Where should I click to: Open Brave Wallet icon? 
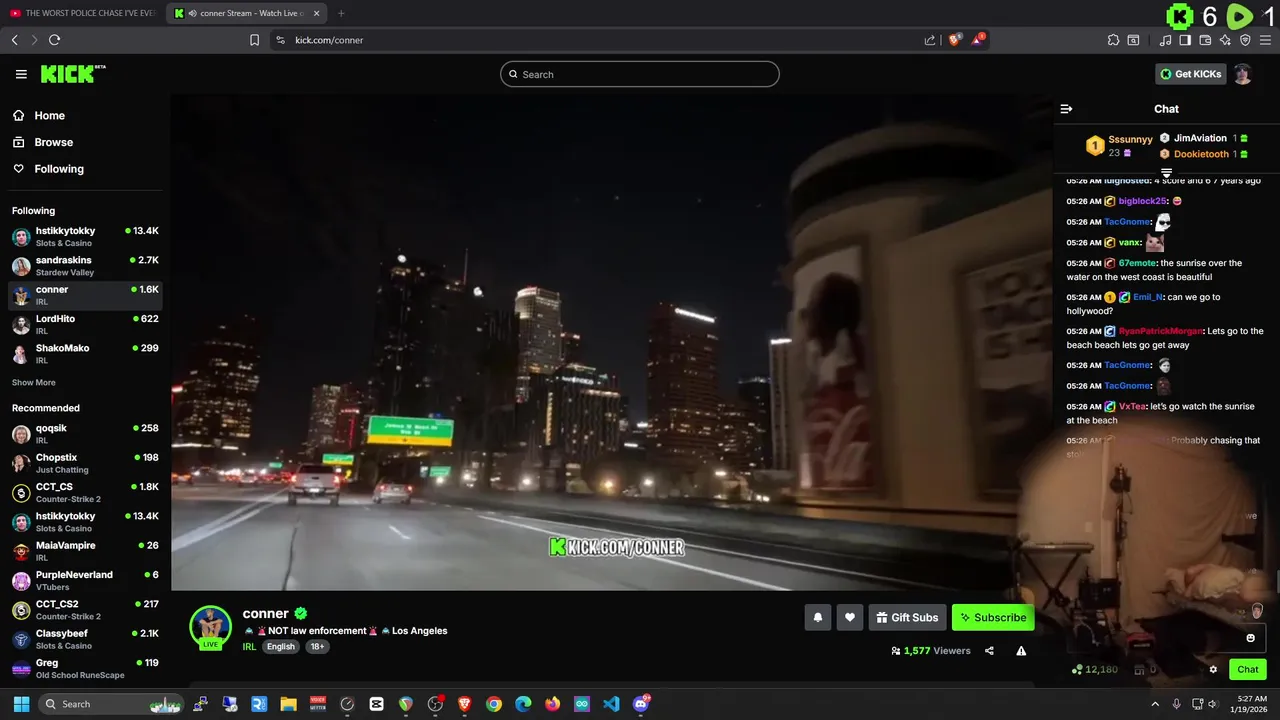1205,40
